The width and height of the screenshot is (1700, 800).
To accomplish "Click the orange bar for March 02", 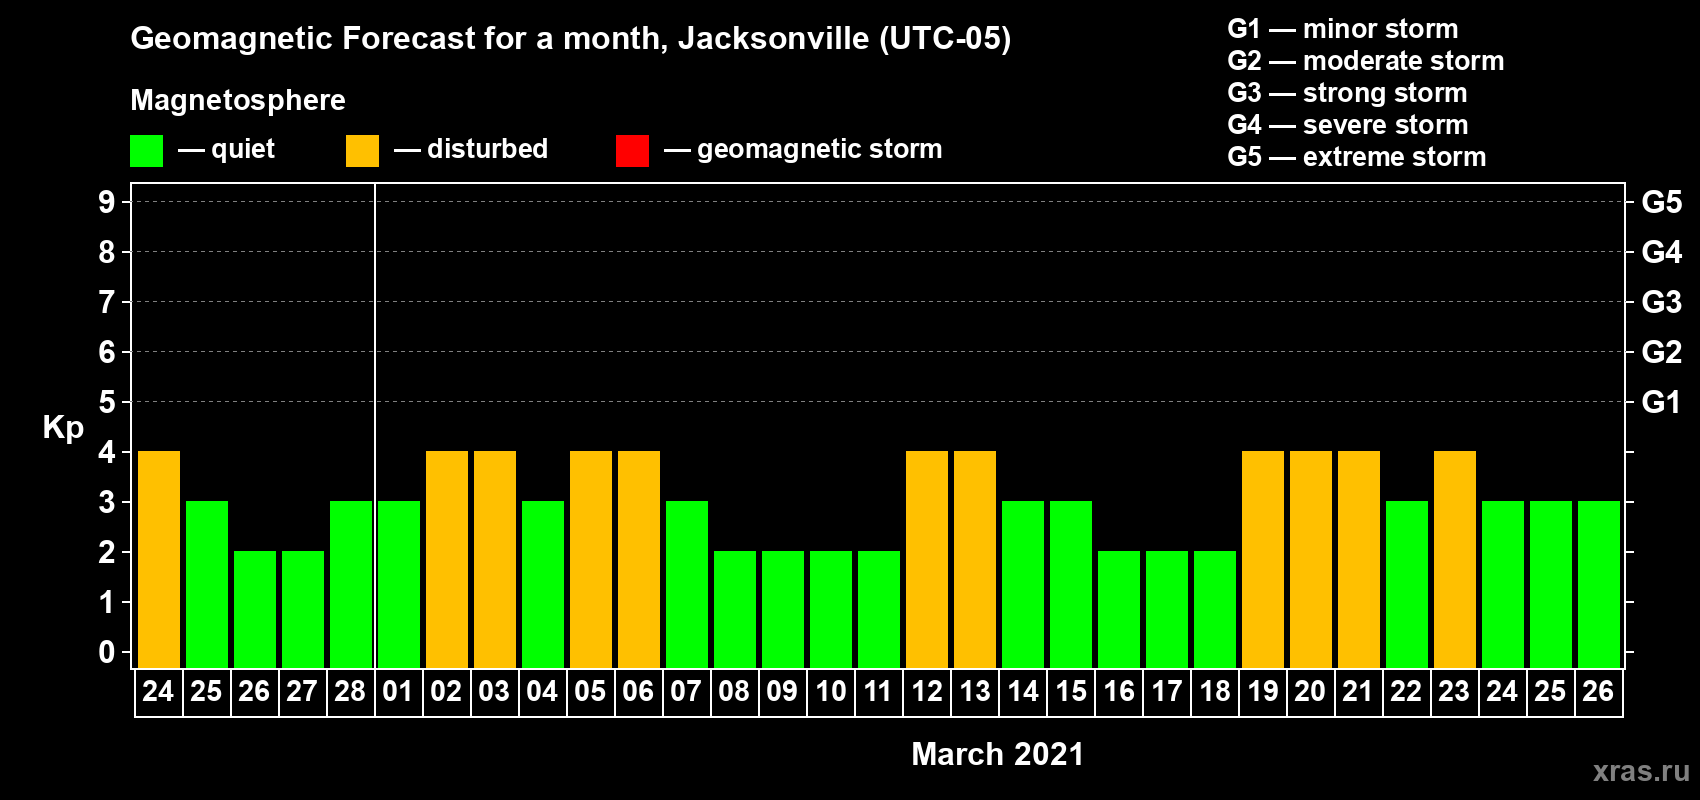I will click(x=447, y=560).
